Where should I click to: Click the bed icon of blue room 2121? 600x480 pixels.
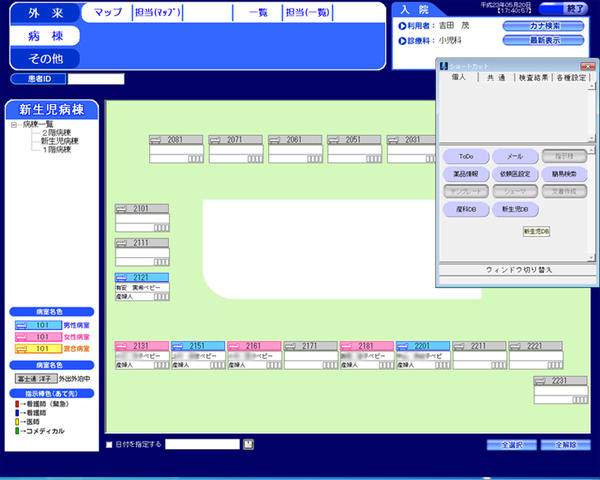tap(121, 278)
